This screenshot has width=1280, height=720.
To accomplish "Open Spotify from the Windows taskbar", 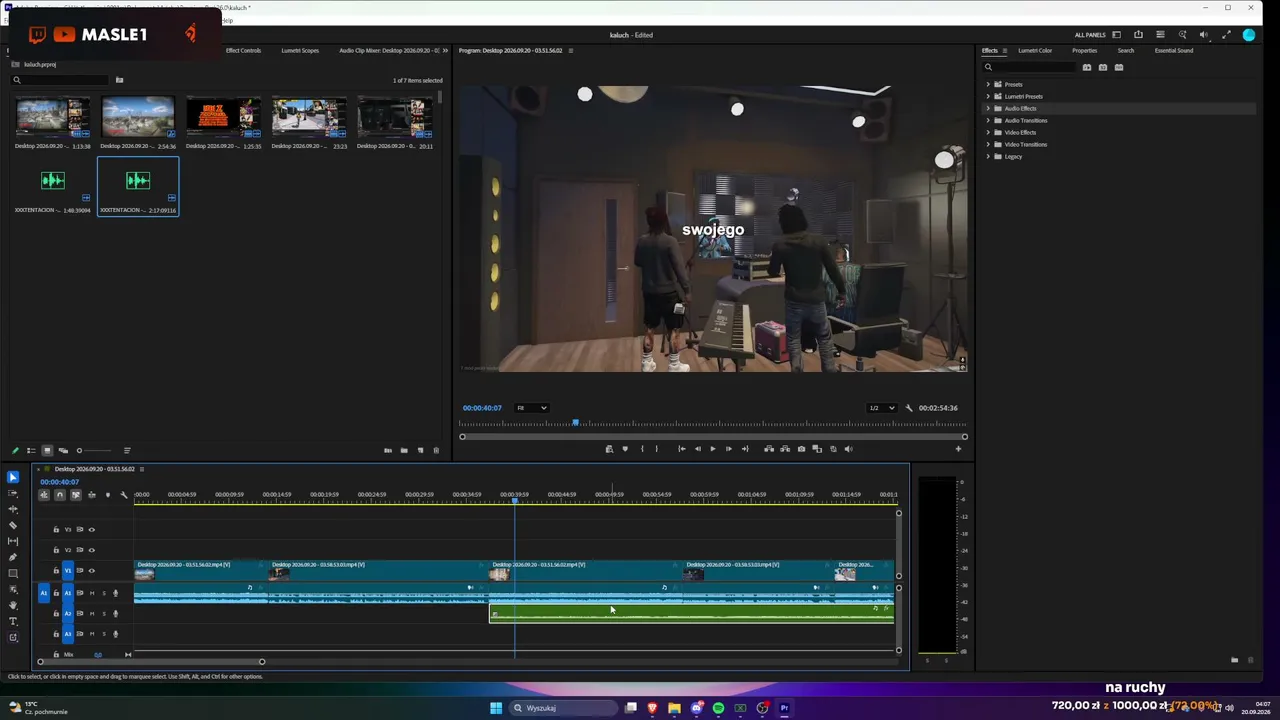I will pyautogui.click(x=718, y=708).
